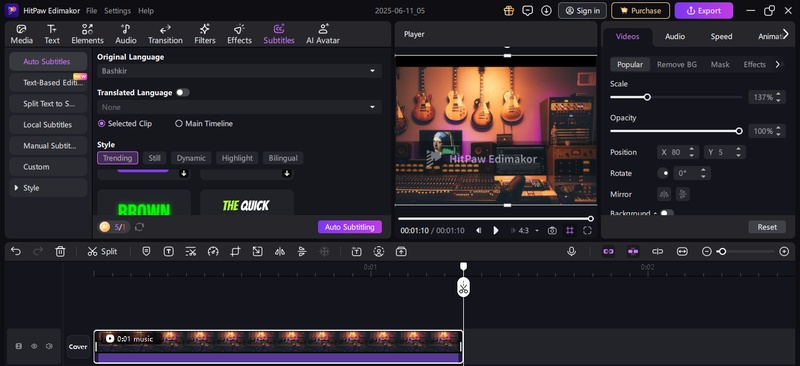Switch to the Mask sub-tab
The width and height of the screenshot is (800, 366).
pos(720,64)
